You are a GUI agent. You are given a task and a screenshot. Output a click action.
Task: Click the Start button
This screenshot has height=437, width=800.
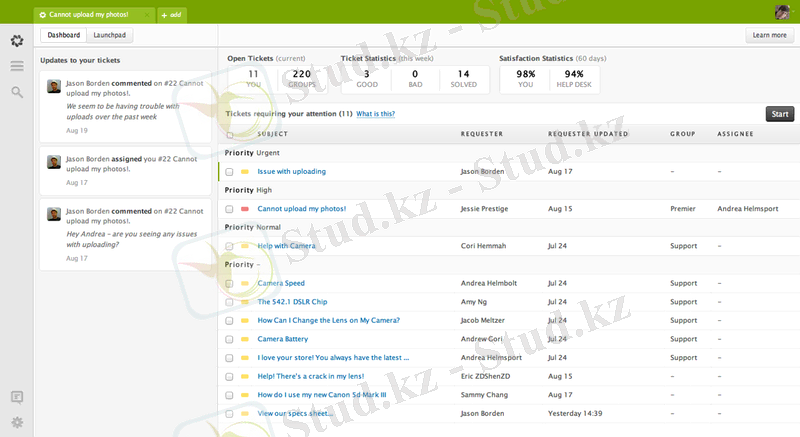780,114
